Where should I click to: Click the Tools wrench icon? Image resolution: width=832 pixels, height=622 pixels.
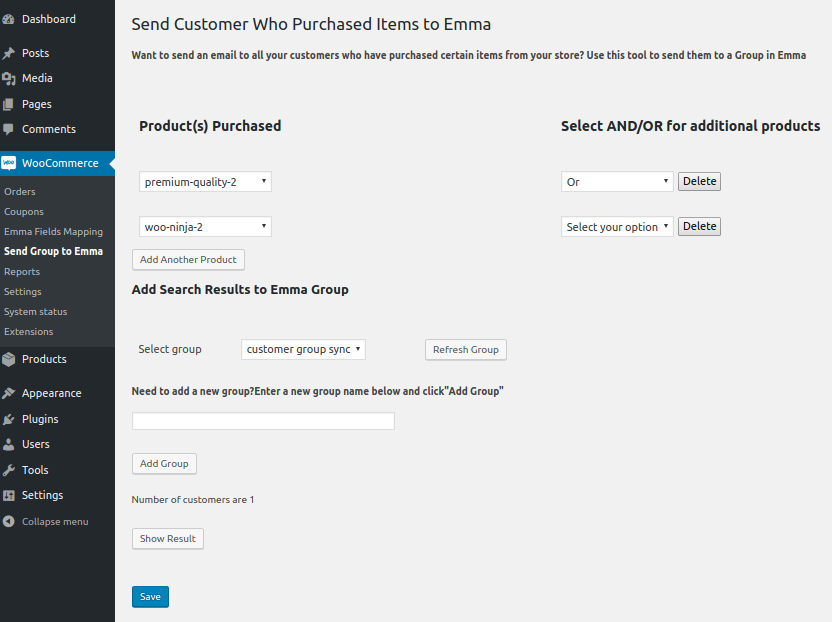(x=8, y=470)
